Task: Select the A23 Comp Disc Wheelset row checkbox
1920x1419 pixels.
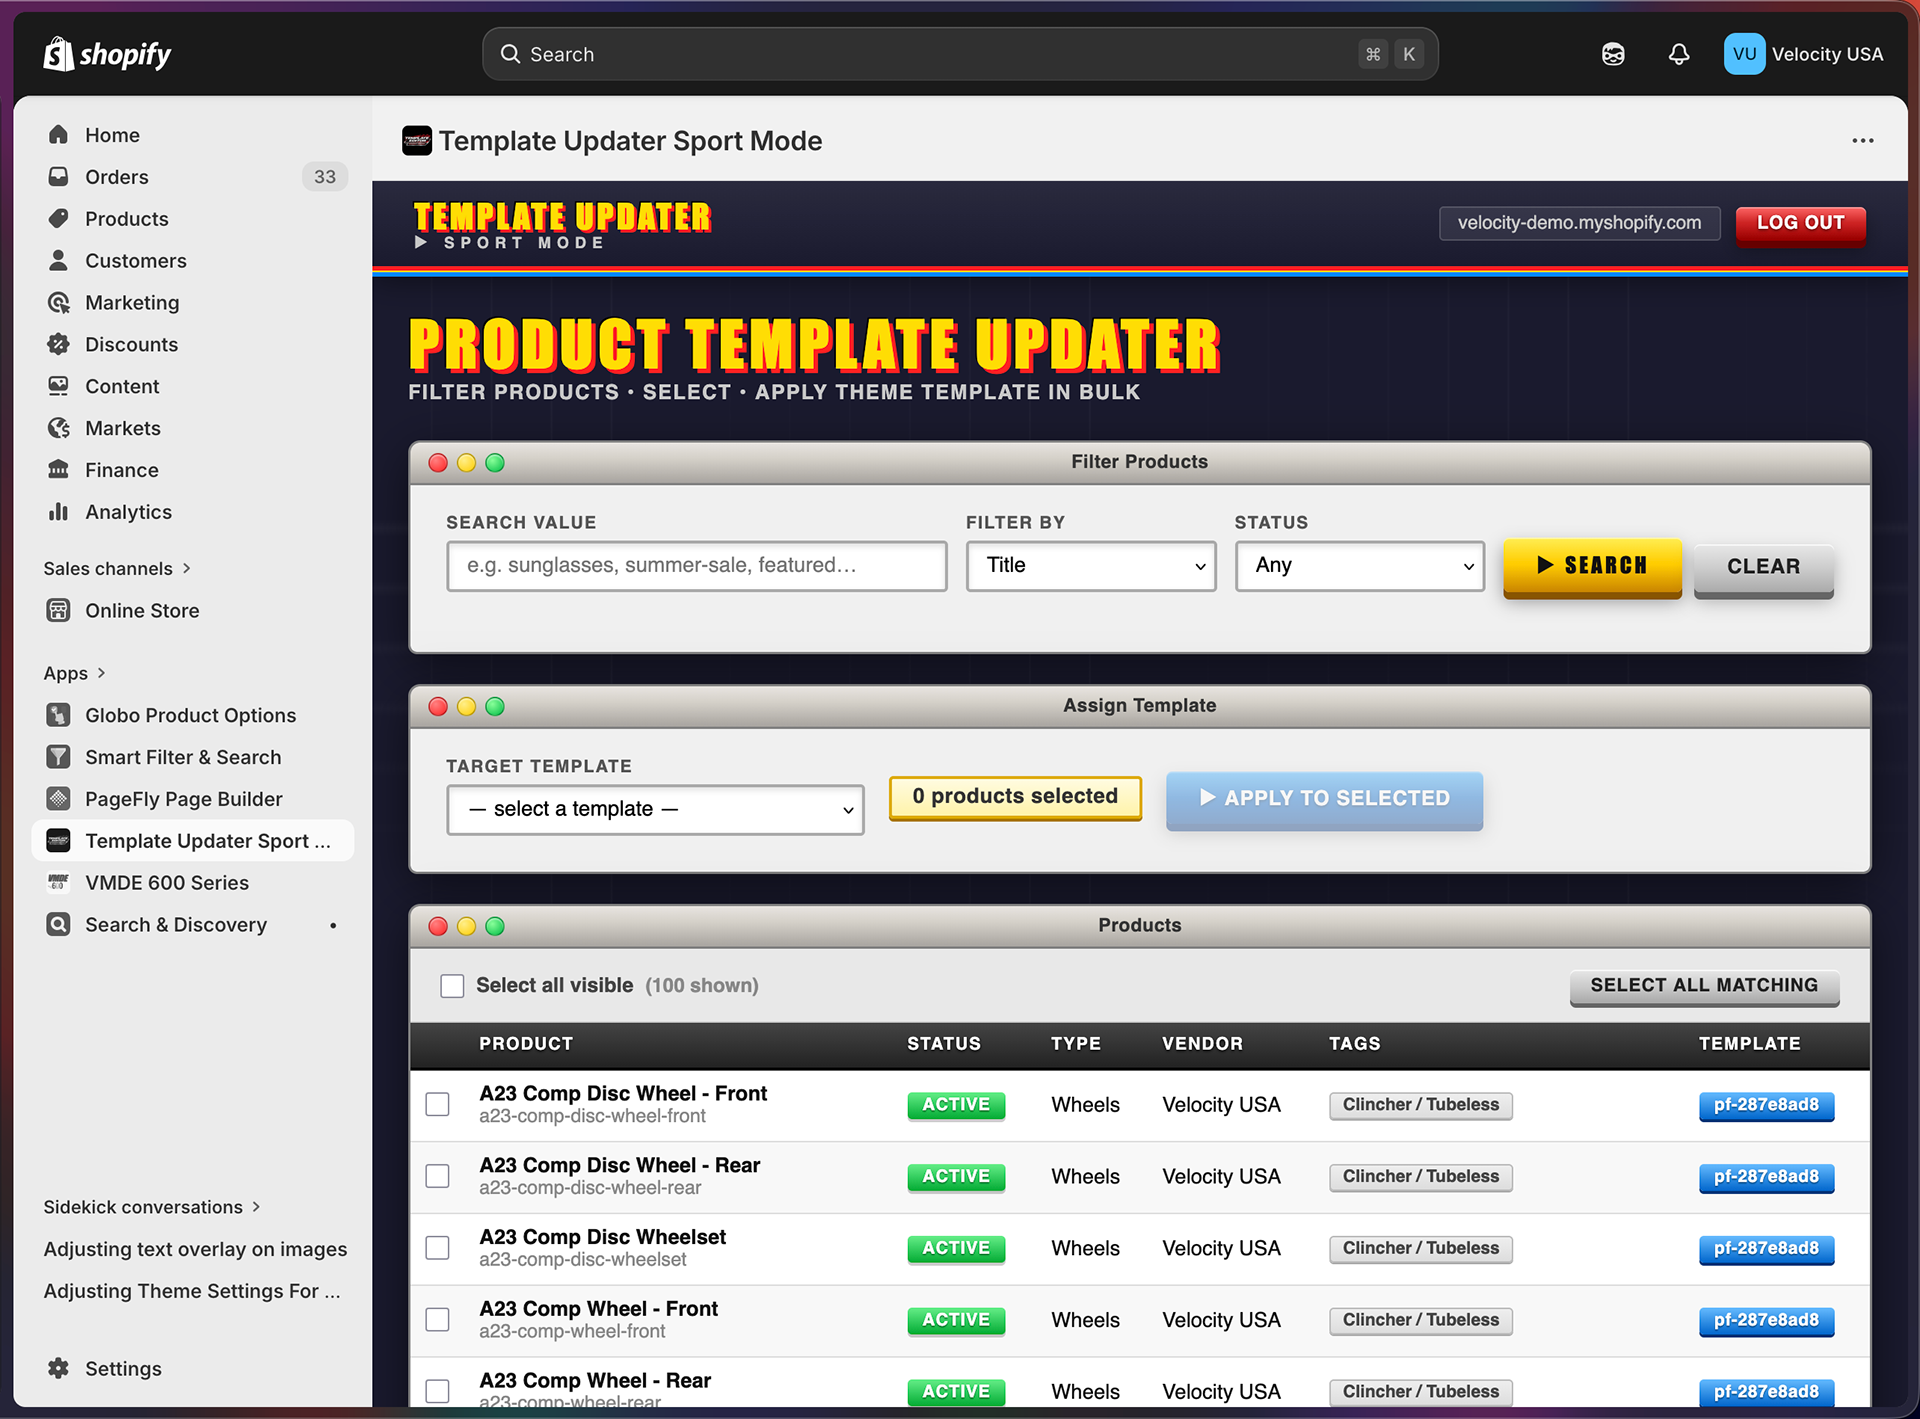Action: click(x=438, y=1248)
